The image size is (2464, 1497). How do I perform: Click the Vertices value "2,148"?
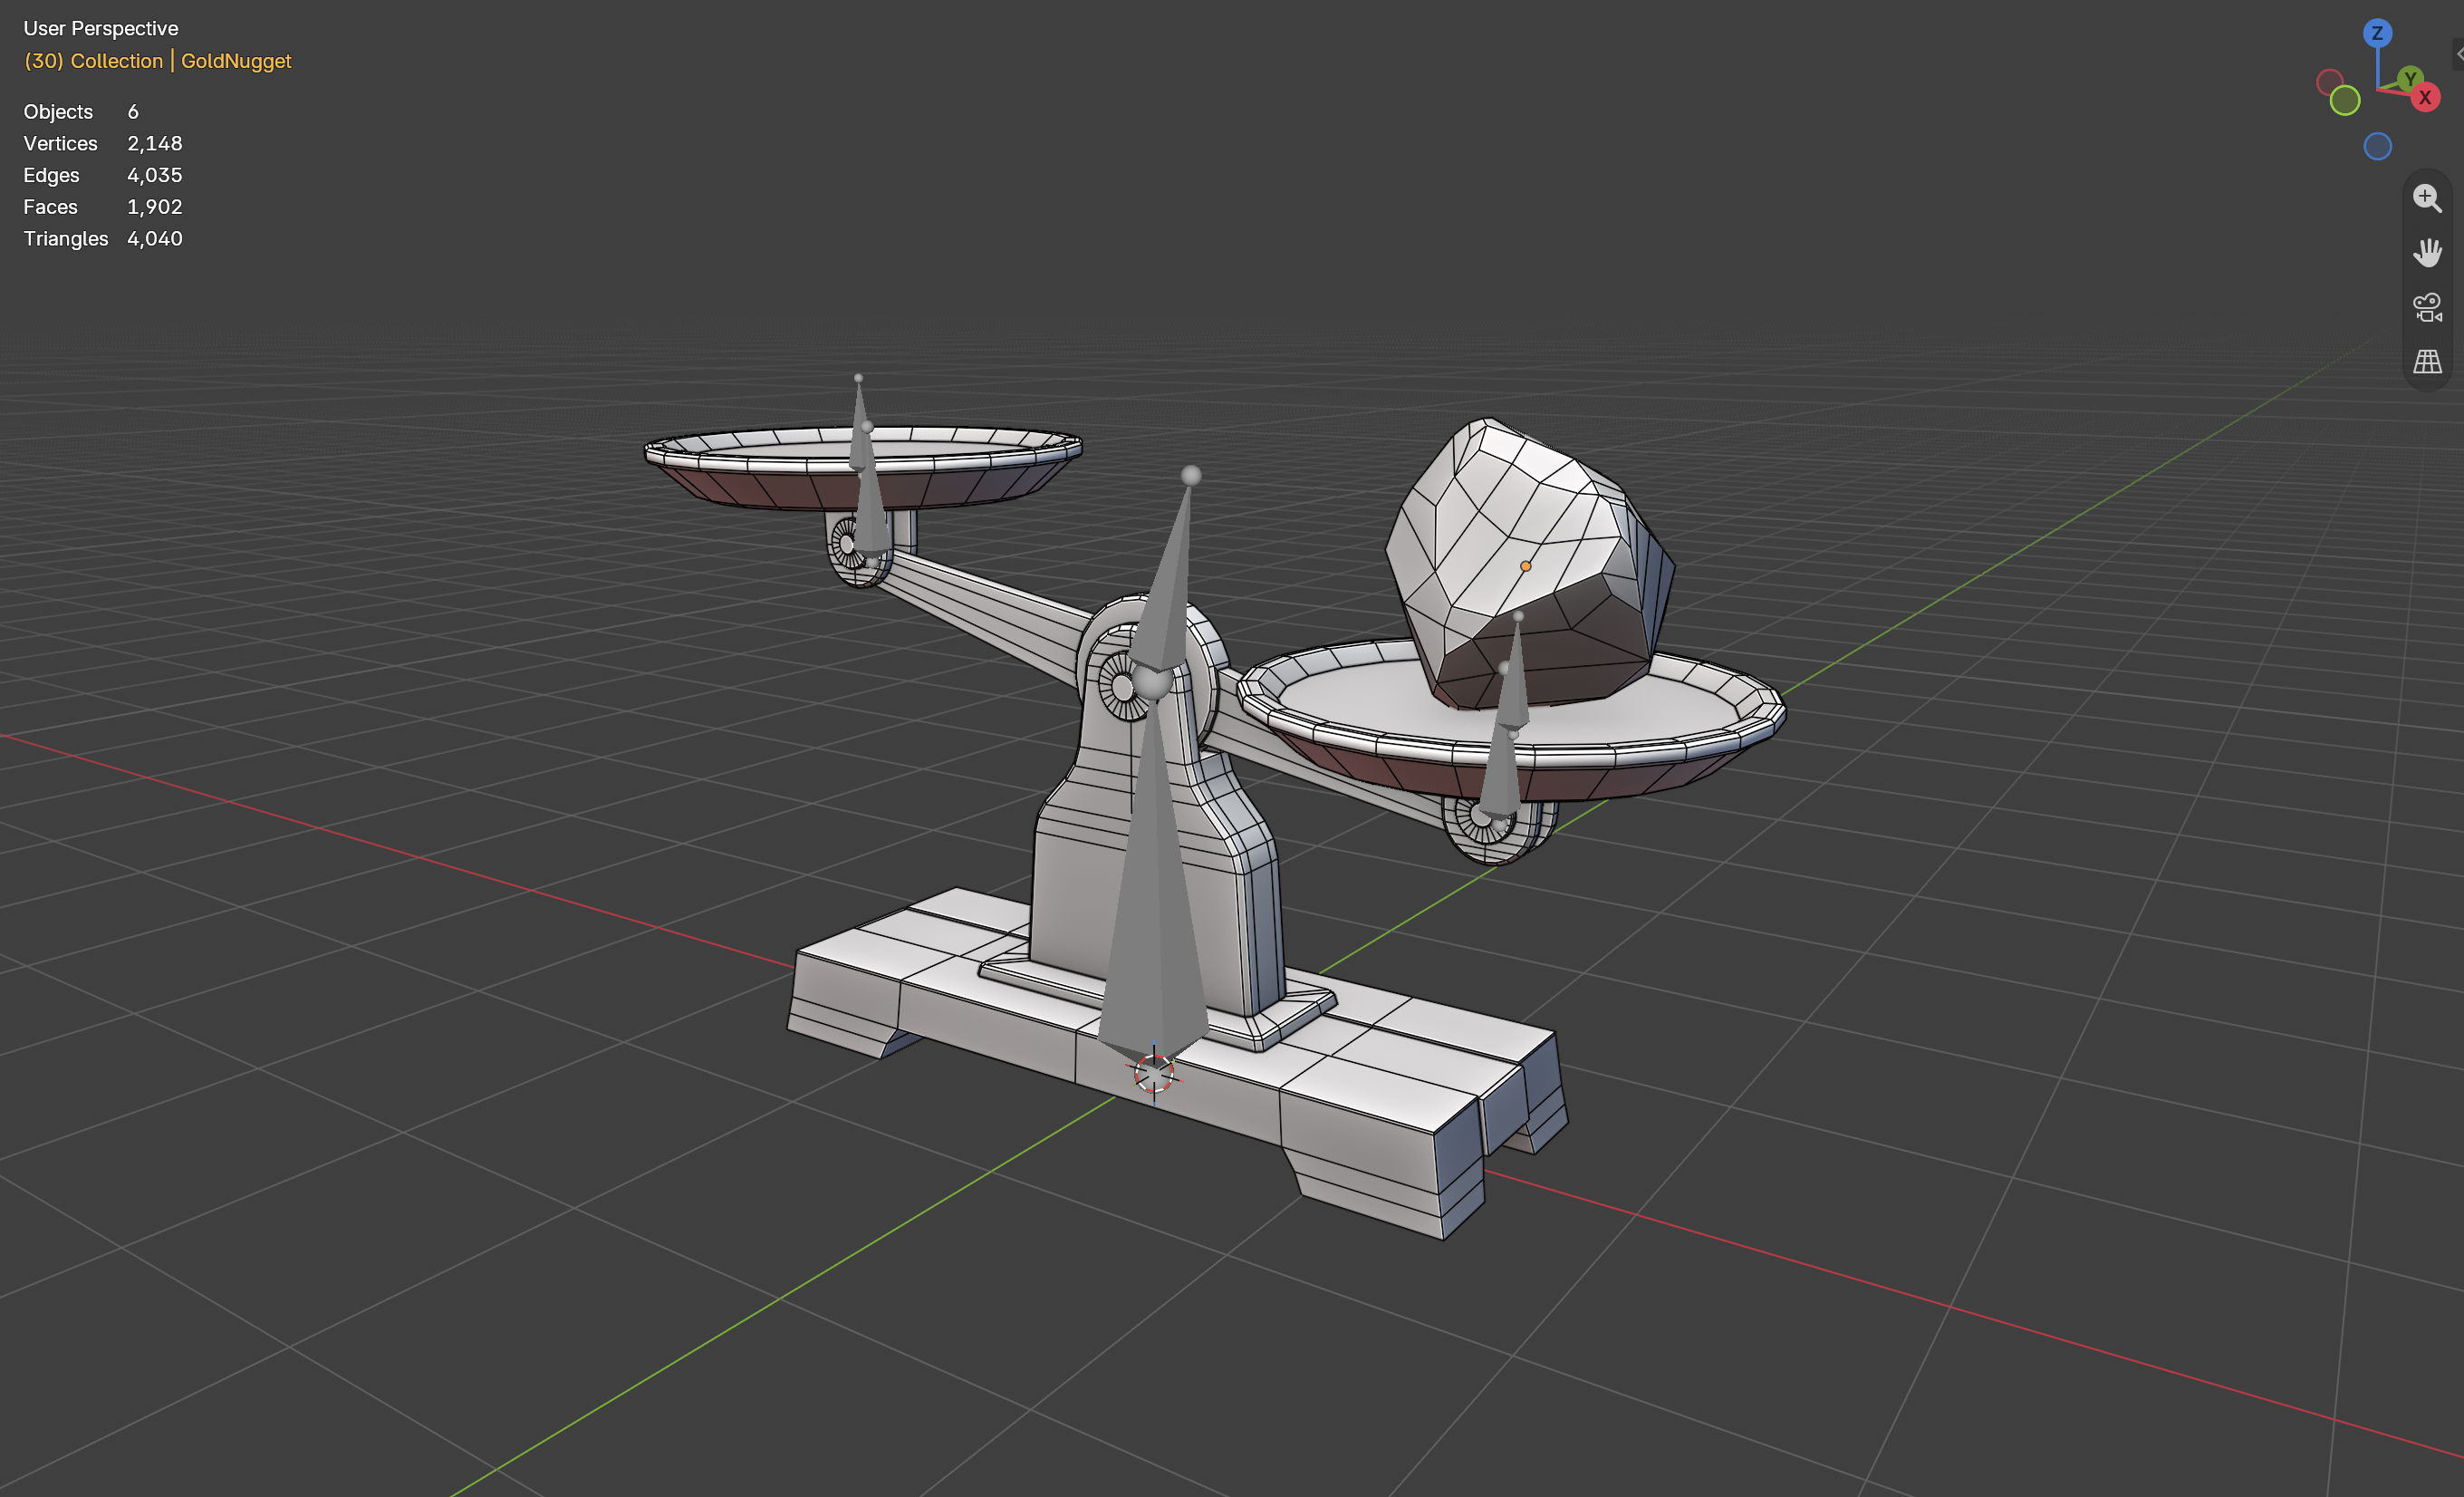pos(155,144)
